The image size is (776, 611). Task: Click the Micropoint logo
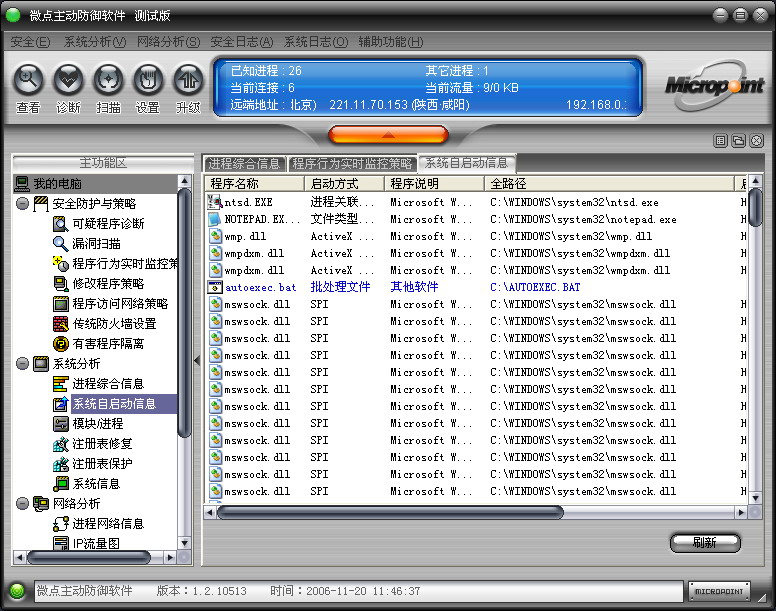[x=715, y=86]
